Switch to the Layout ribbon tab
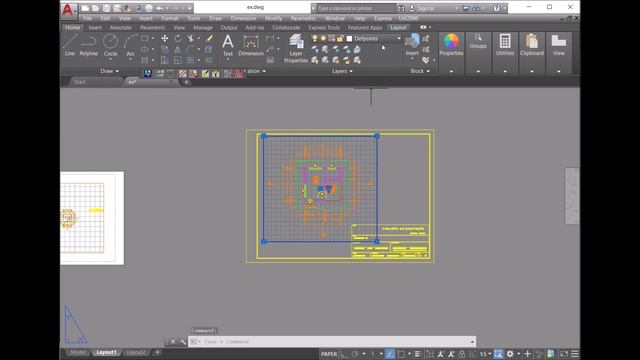This screenshot has height=360, width=640. [x=398, y=27]
